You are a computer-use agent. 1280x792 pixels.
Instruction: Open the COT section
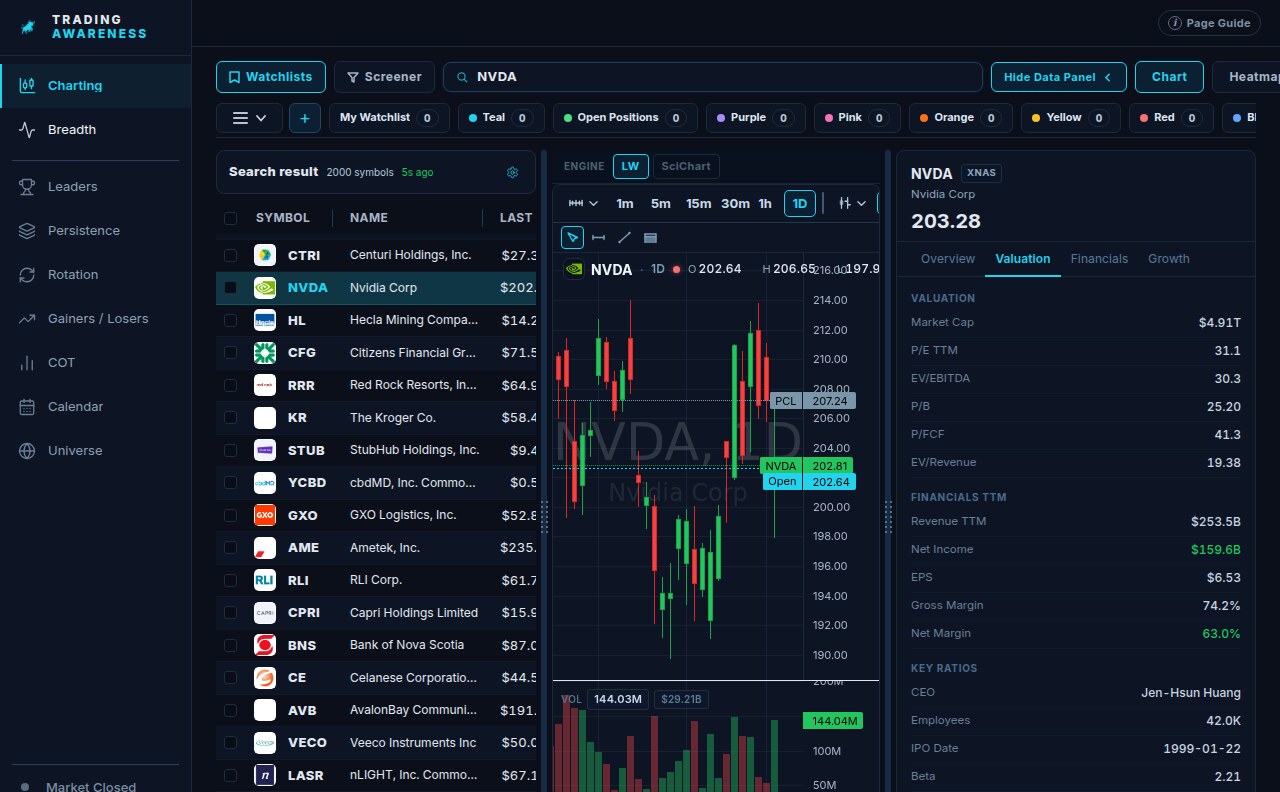[96, 363]
